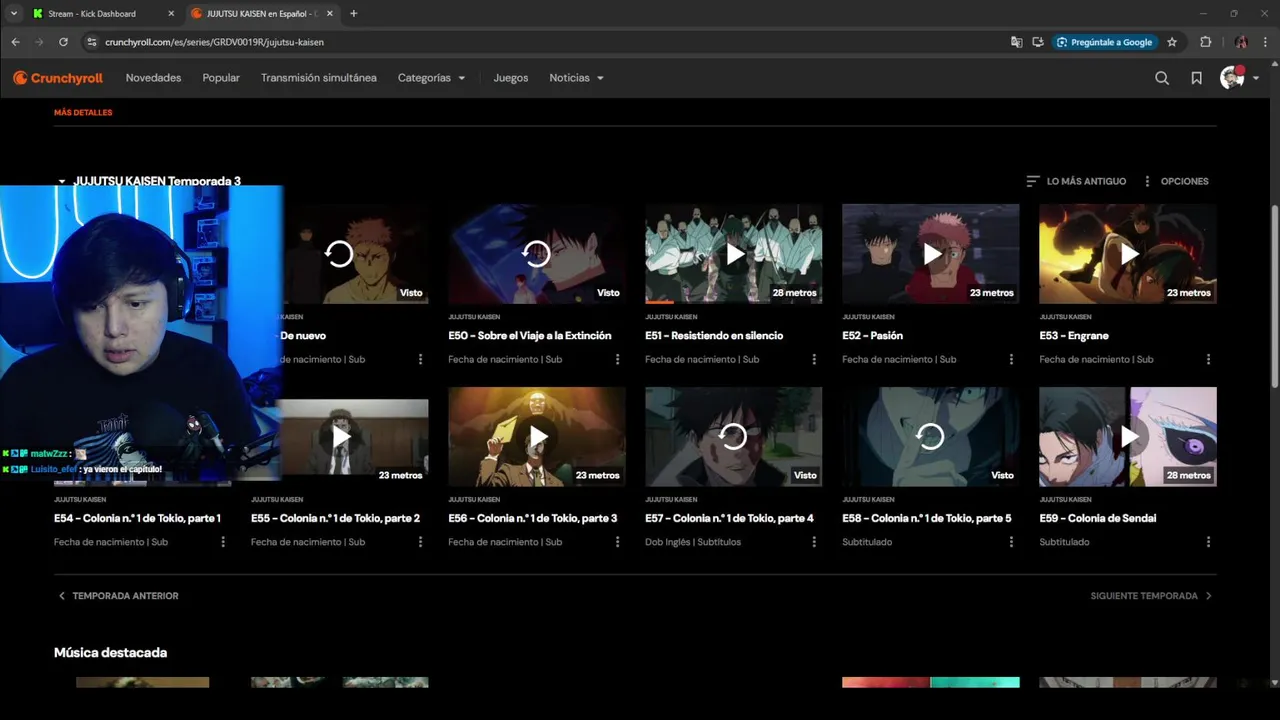Viewport: 1280px width, 720px height.
Task: Open the OPCIONES menu
Action: click(x=1175, y=181)
